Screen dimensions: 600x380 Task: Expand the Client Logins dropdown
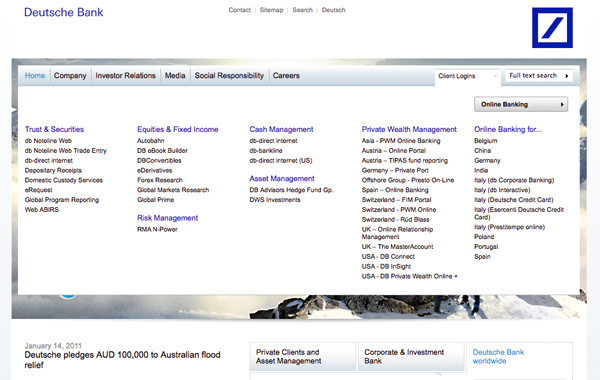pyautogui.click(x=468, y=76)
